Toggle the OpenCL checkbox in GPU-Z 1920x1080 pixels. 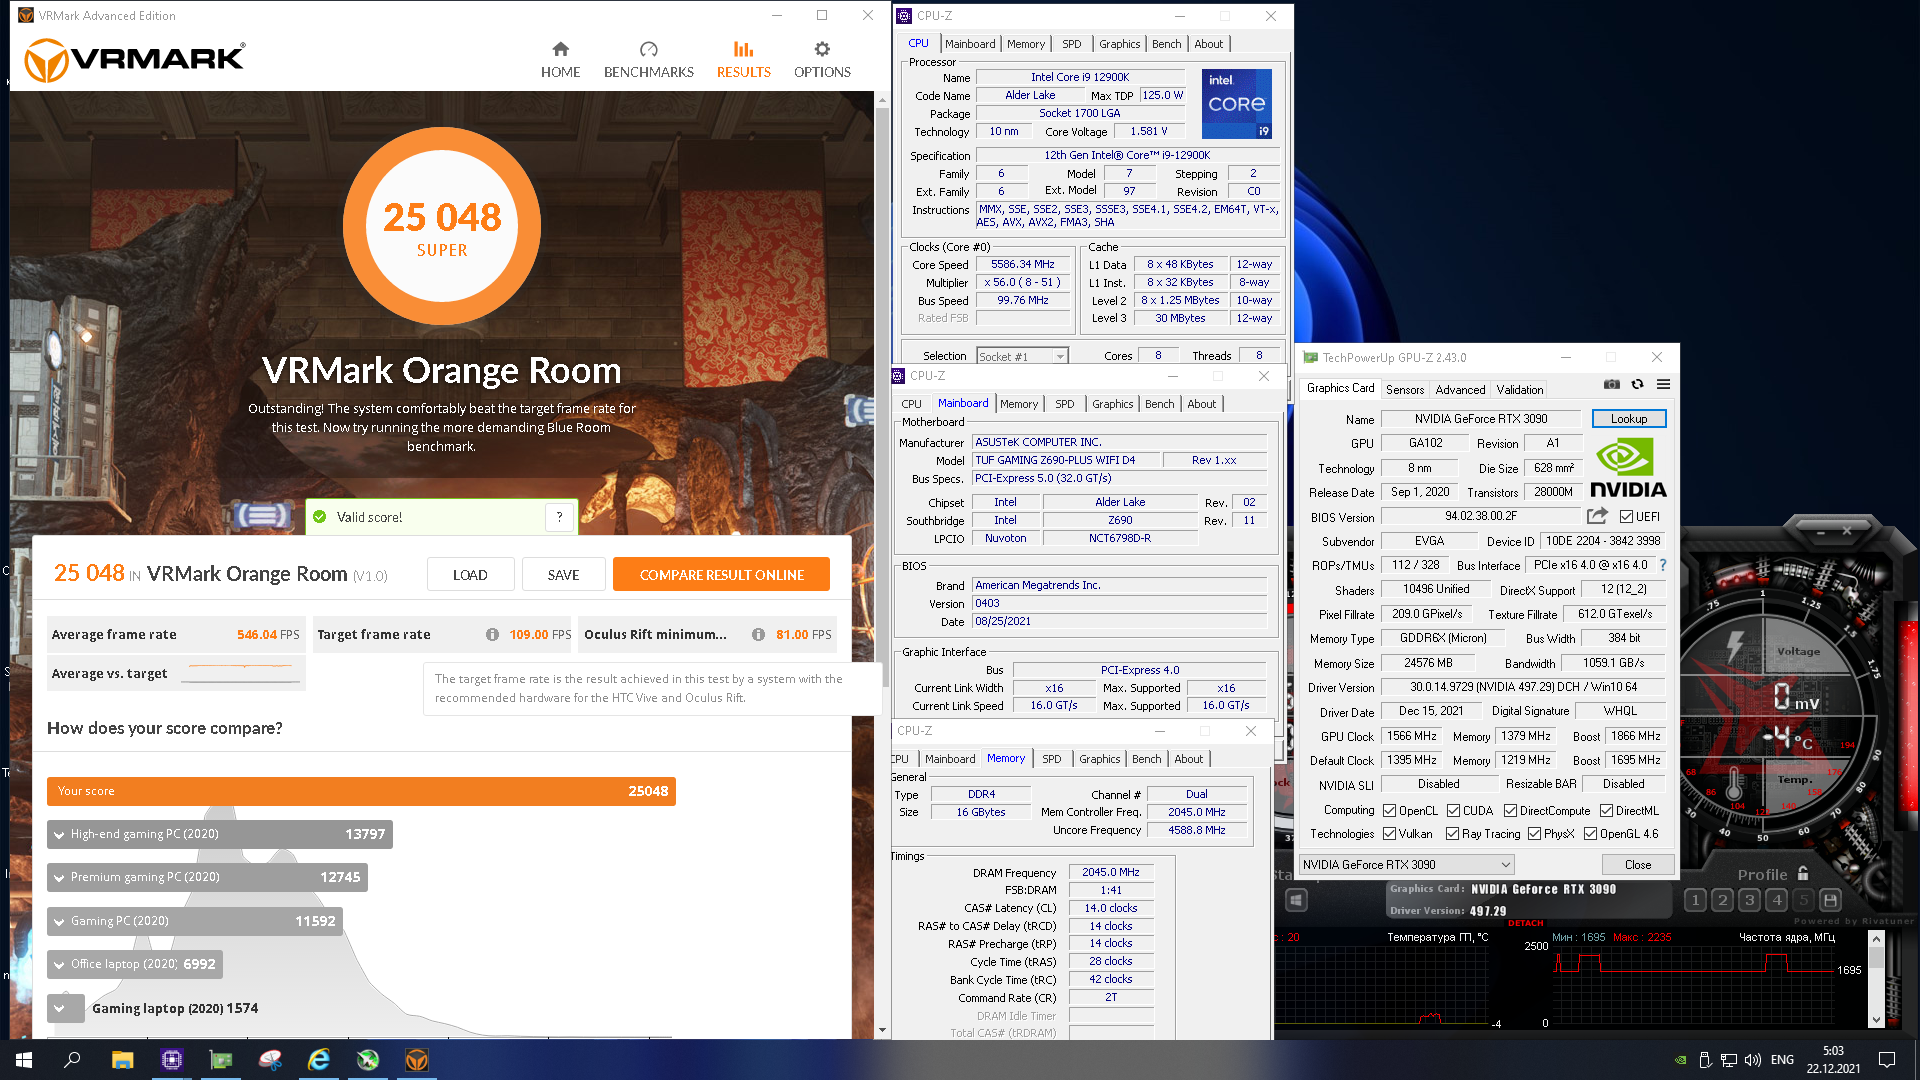[1389, 811]
